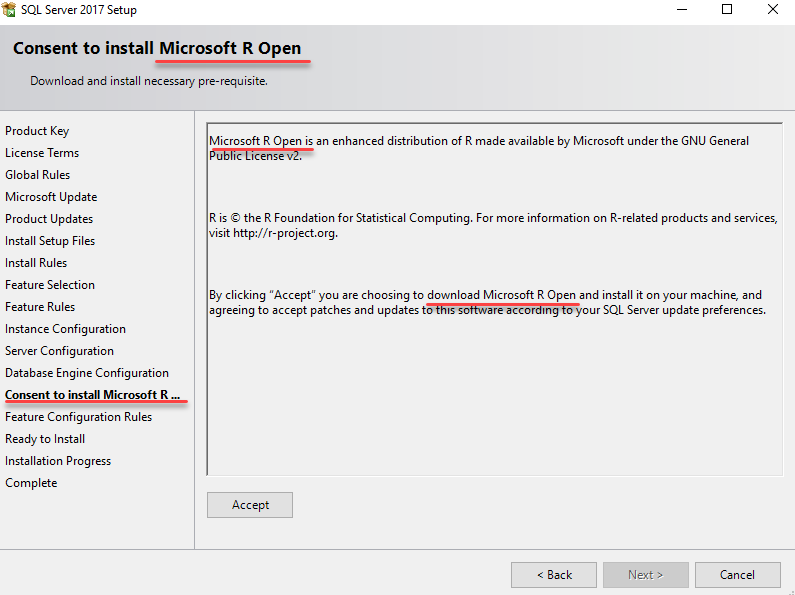Select the Server Configuration step
The width and height of the screenshot is (795, 595).
pos(59,351)
